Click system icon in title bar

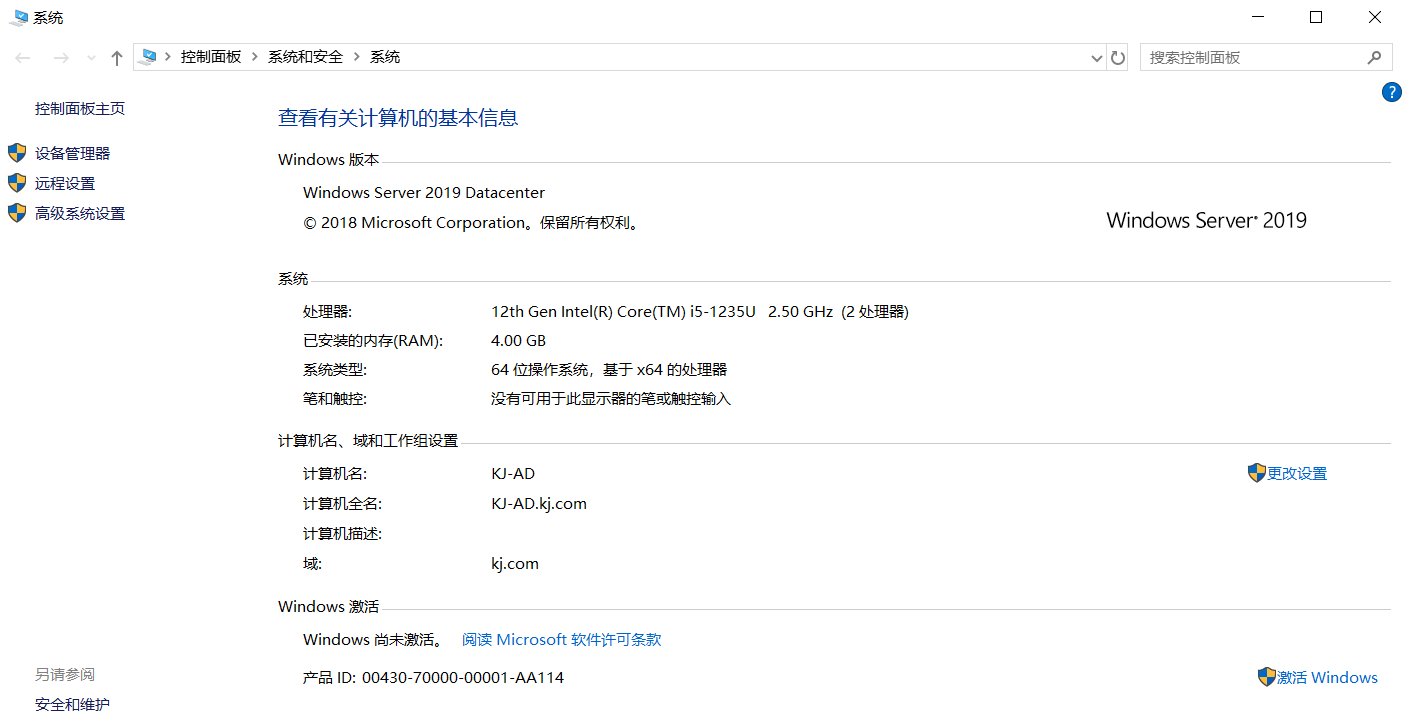20,17
